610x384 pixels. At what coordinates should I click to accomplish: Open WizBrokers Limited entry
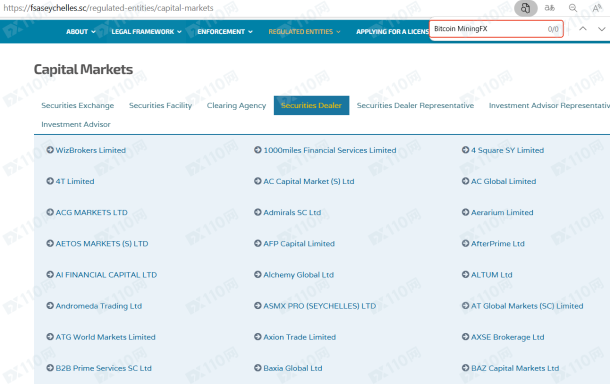91,150
